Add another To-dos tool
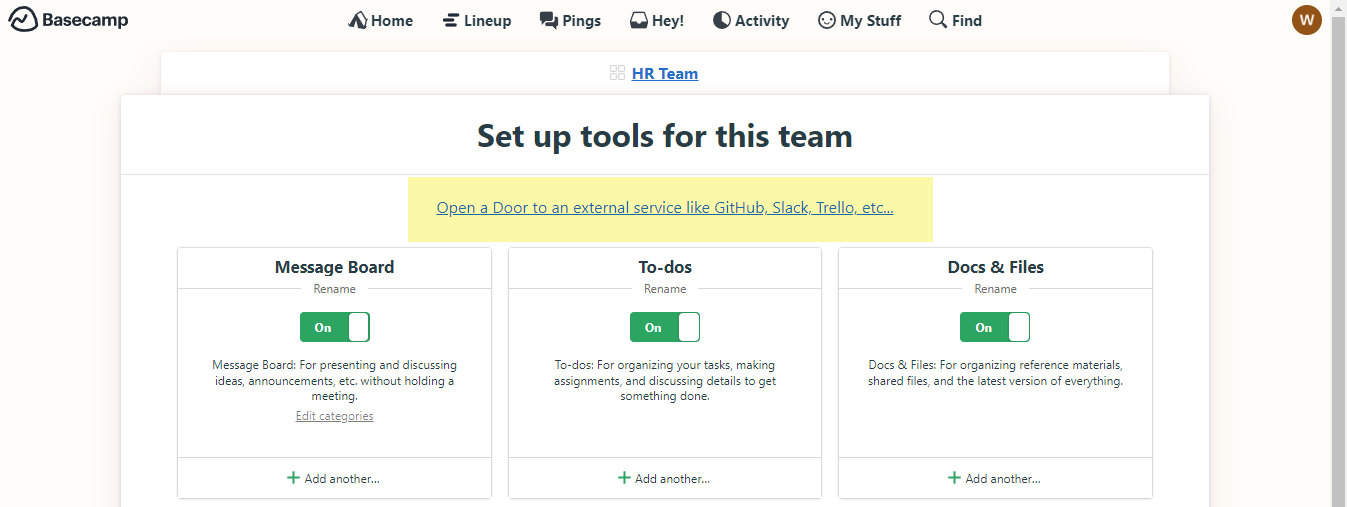 (665, 478)
